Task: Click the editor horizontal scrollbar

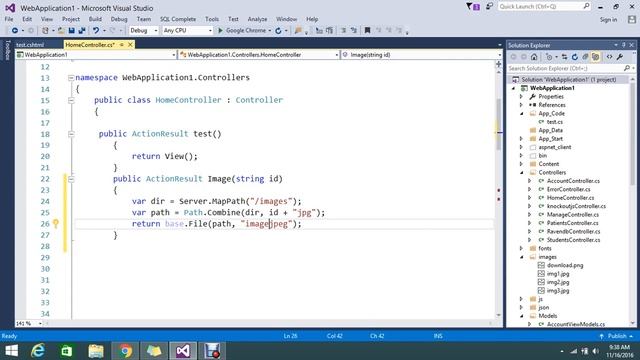Action: click(x=269, y=323)
